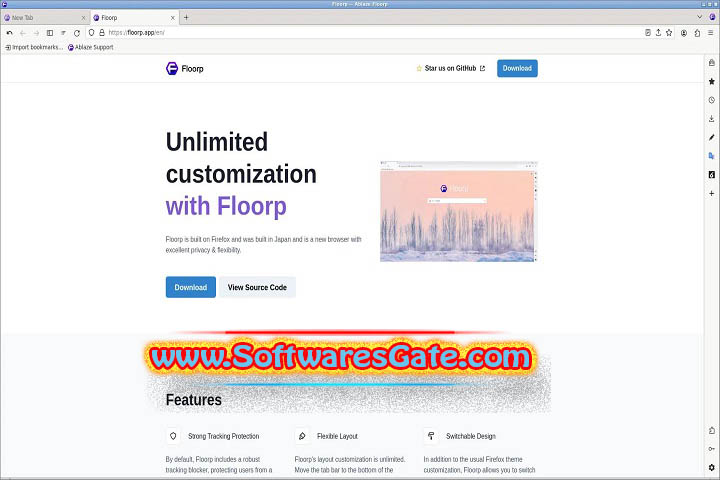Click the Download button below the headline
The height and width of the screenshot is (480, 720).
[x=191, y=287]
